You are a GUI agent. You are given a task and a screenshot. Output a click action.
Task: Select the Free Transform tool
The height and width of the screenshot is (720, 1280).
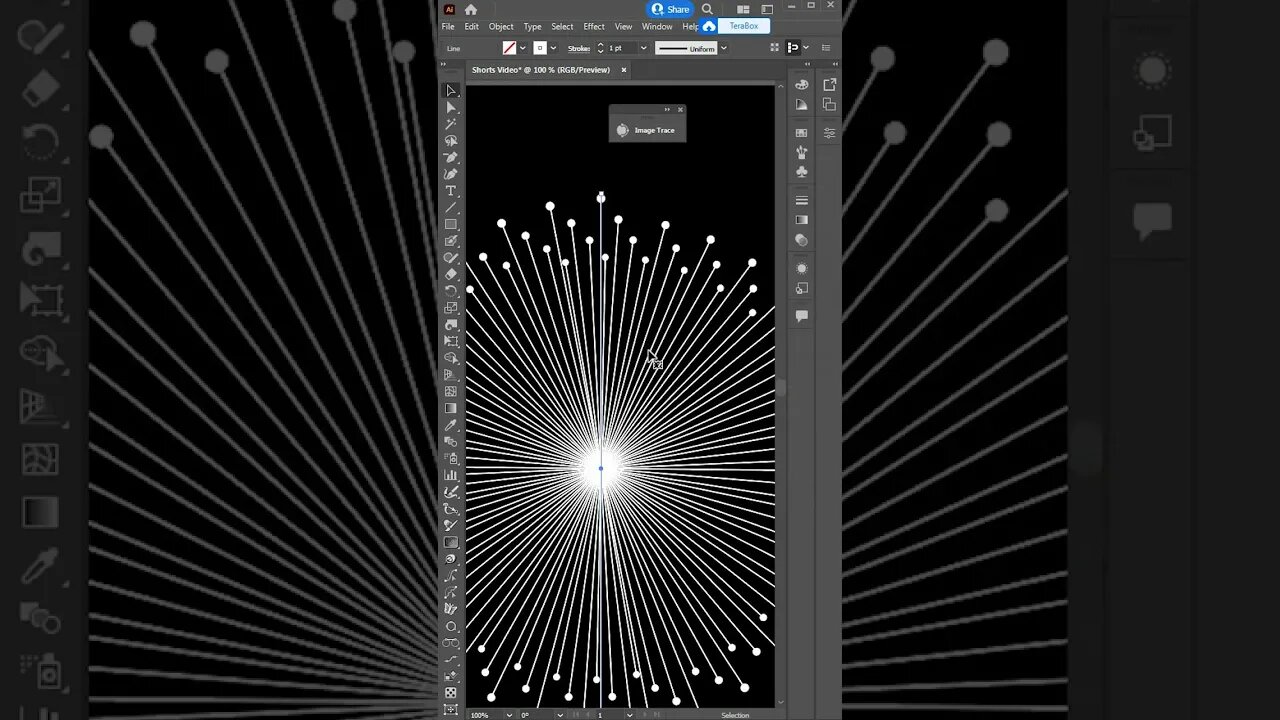click(451, 341)
